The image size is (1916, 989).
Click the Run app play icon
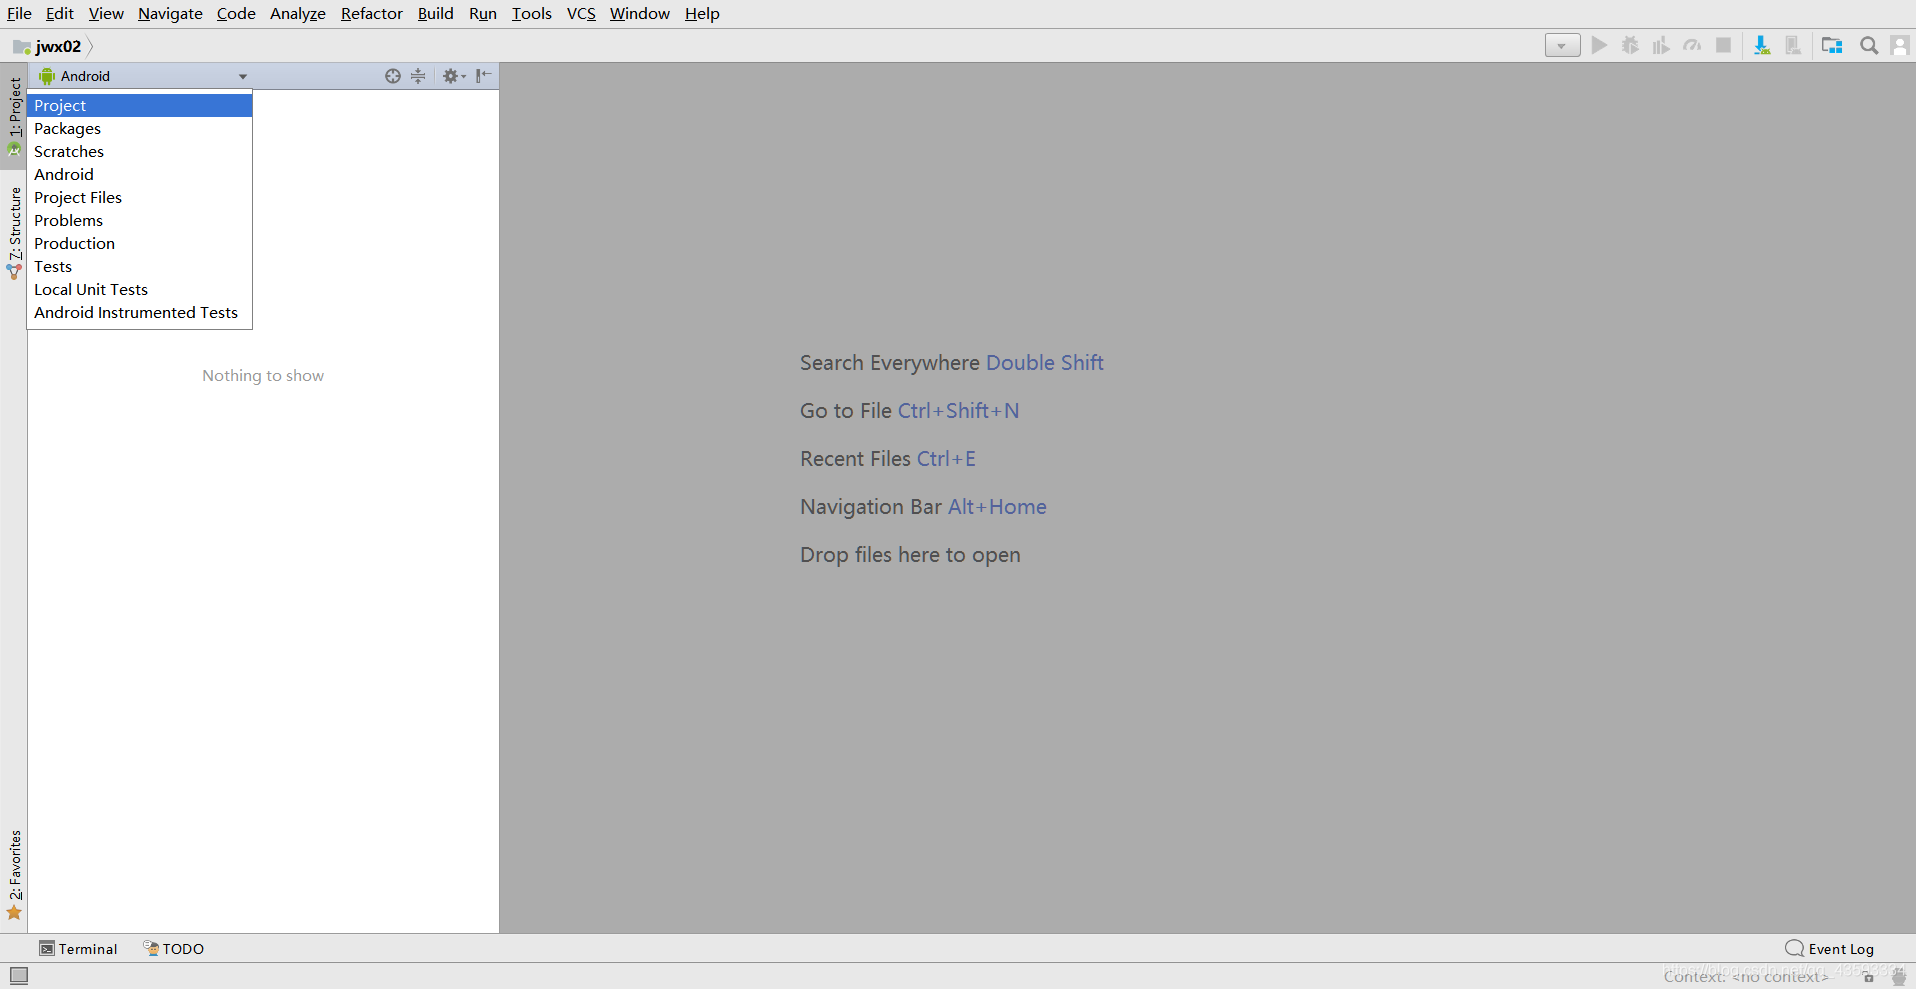click(x=1599, y=45)
